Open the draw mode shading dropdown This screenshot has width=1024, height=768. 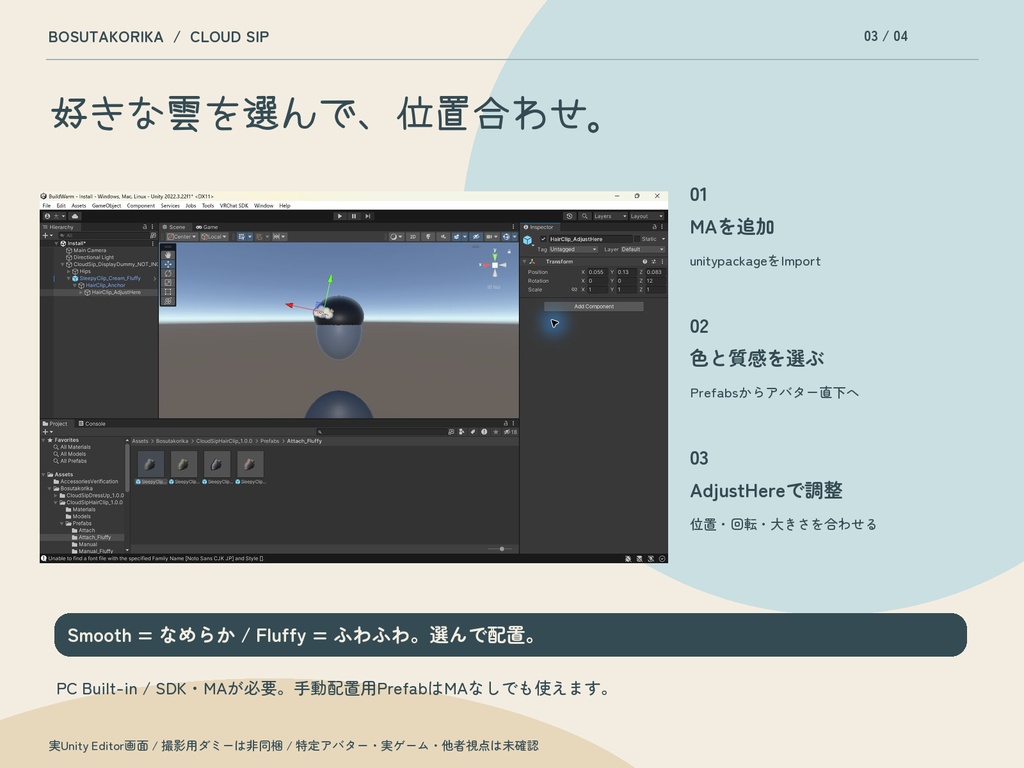pyautogui.click(x=395, y=236)
